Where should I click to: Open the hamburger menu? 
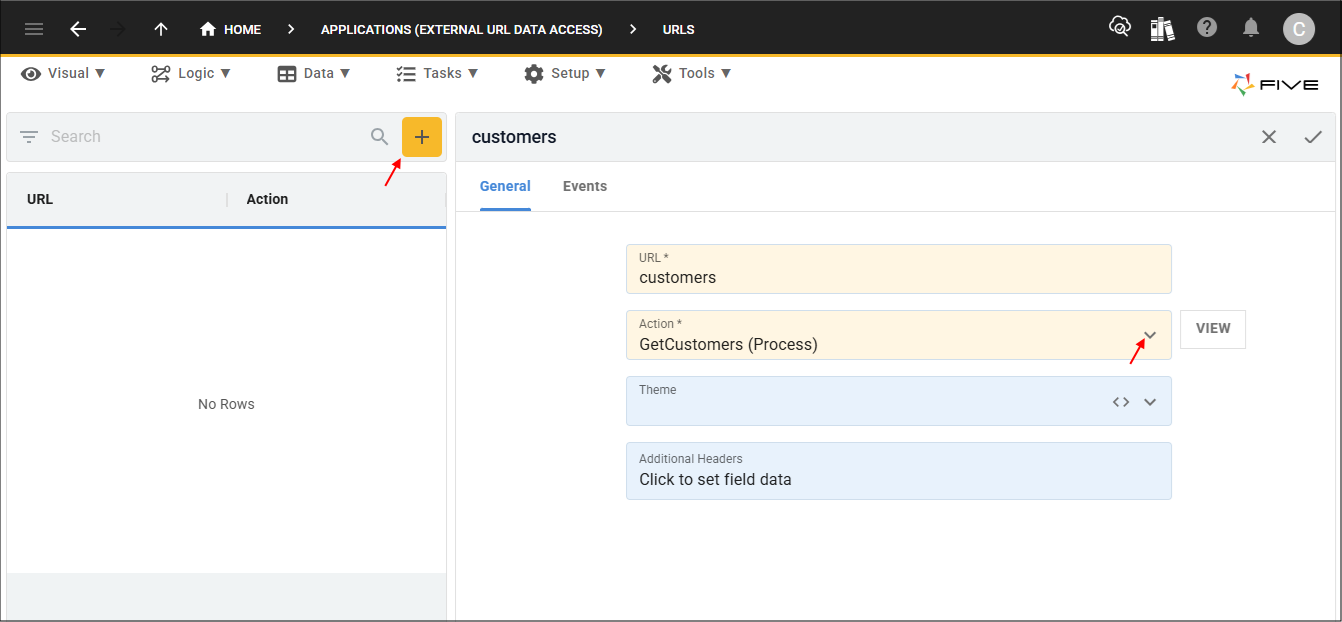34,29
